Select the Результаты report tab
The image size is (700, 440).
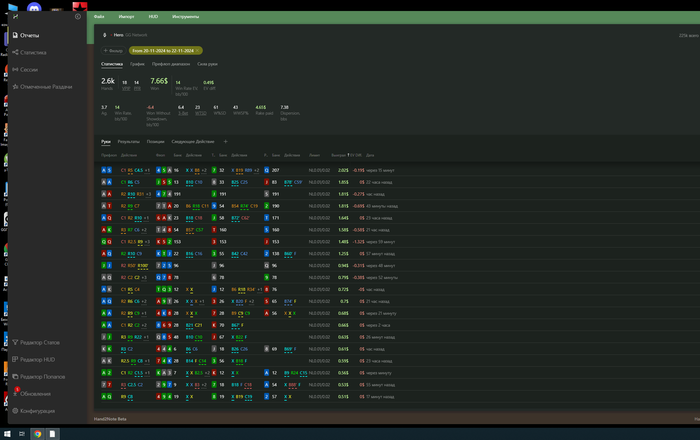[x=128, y=141]
